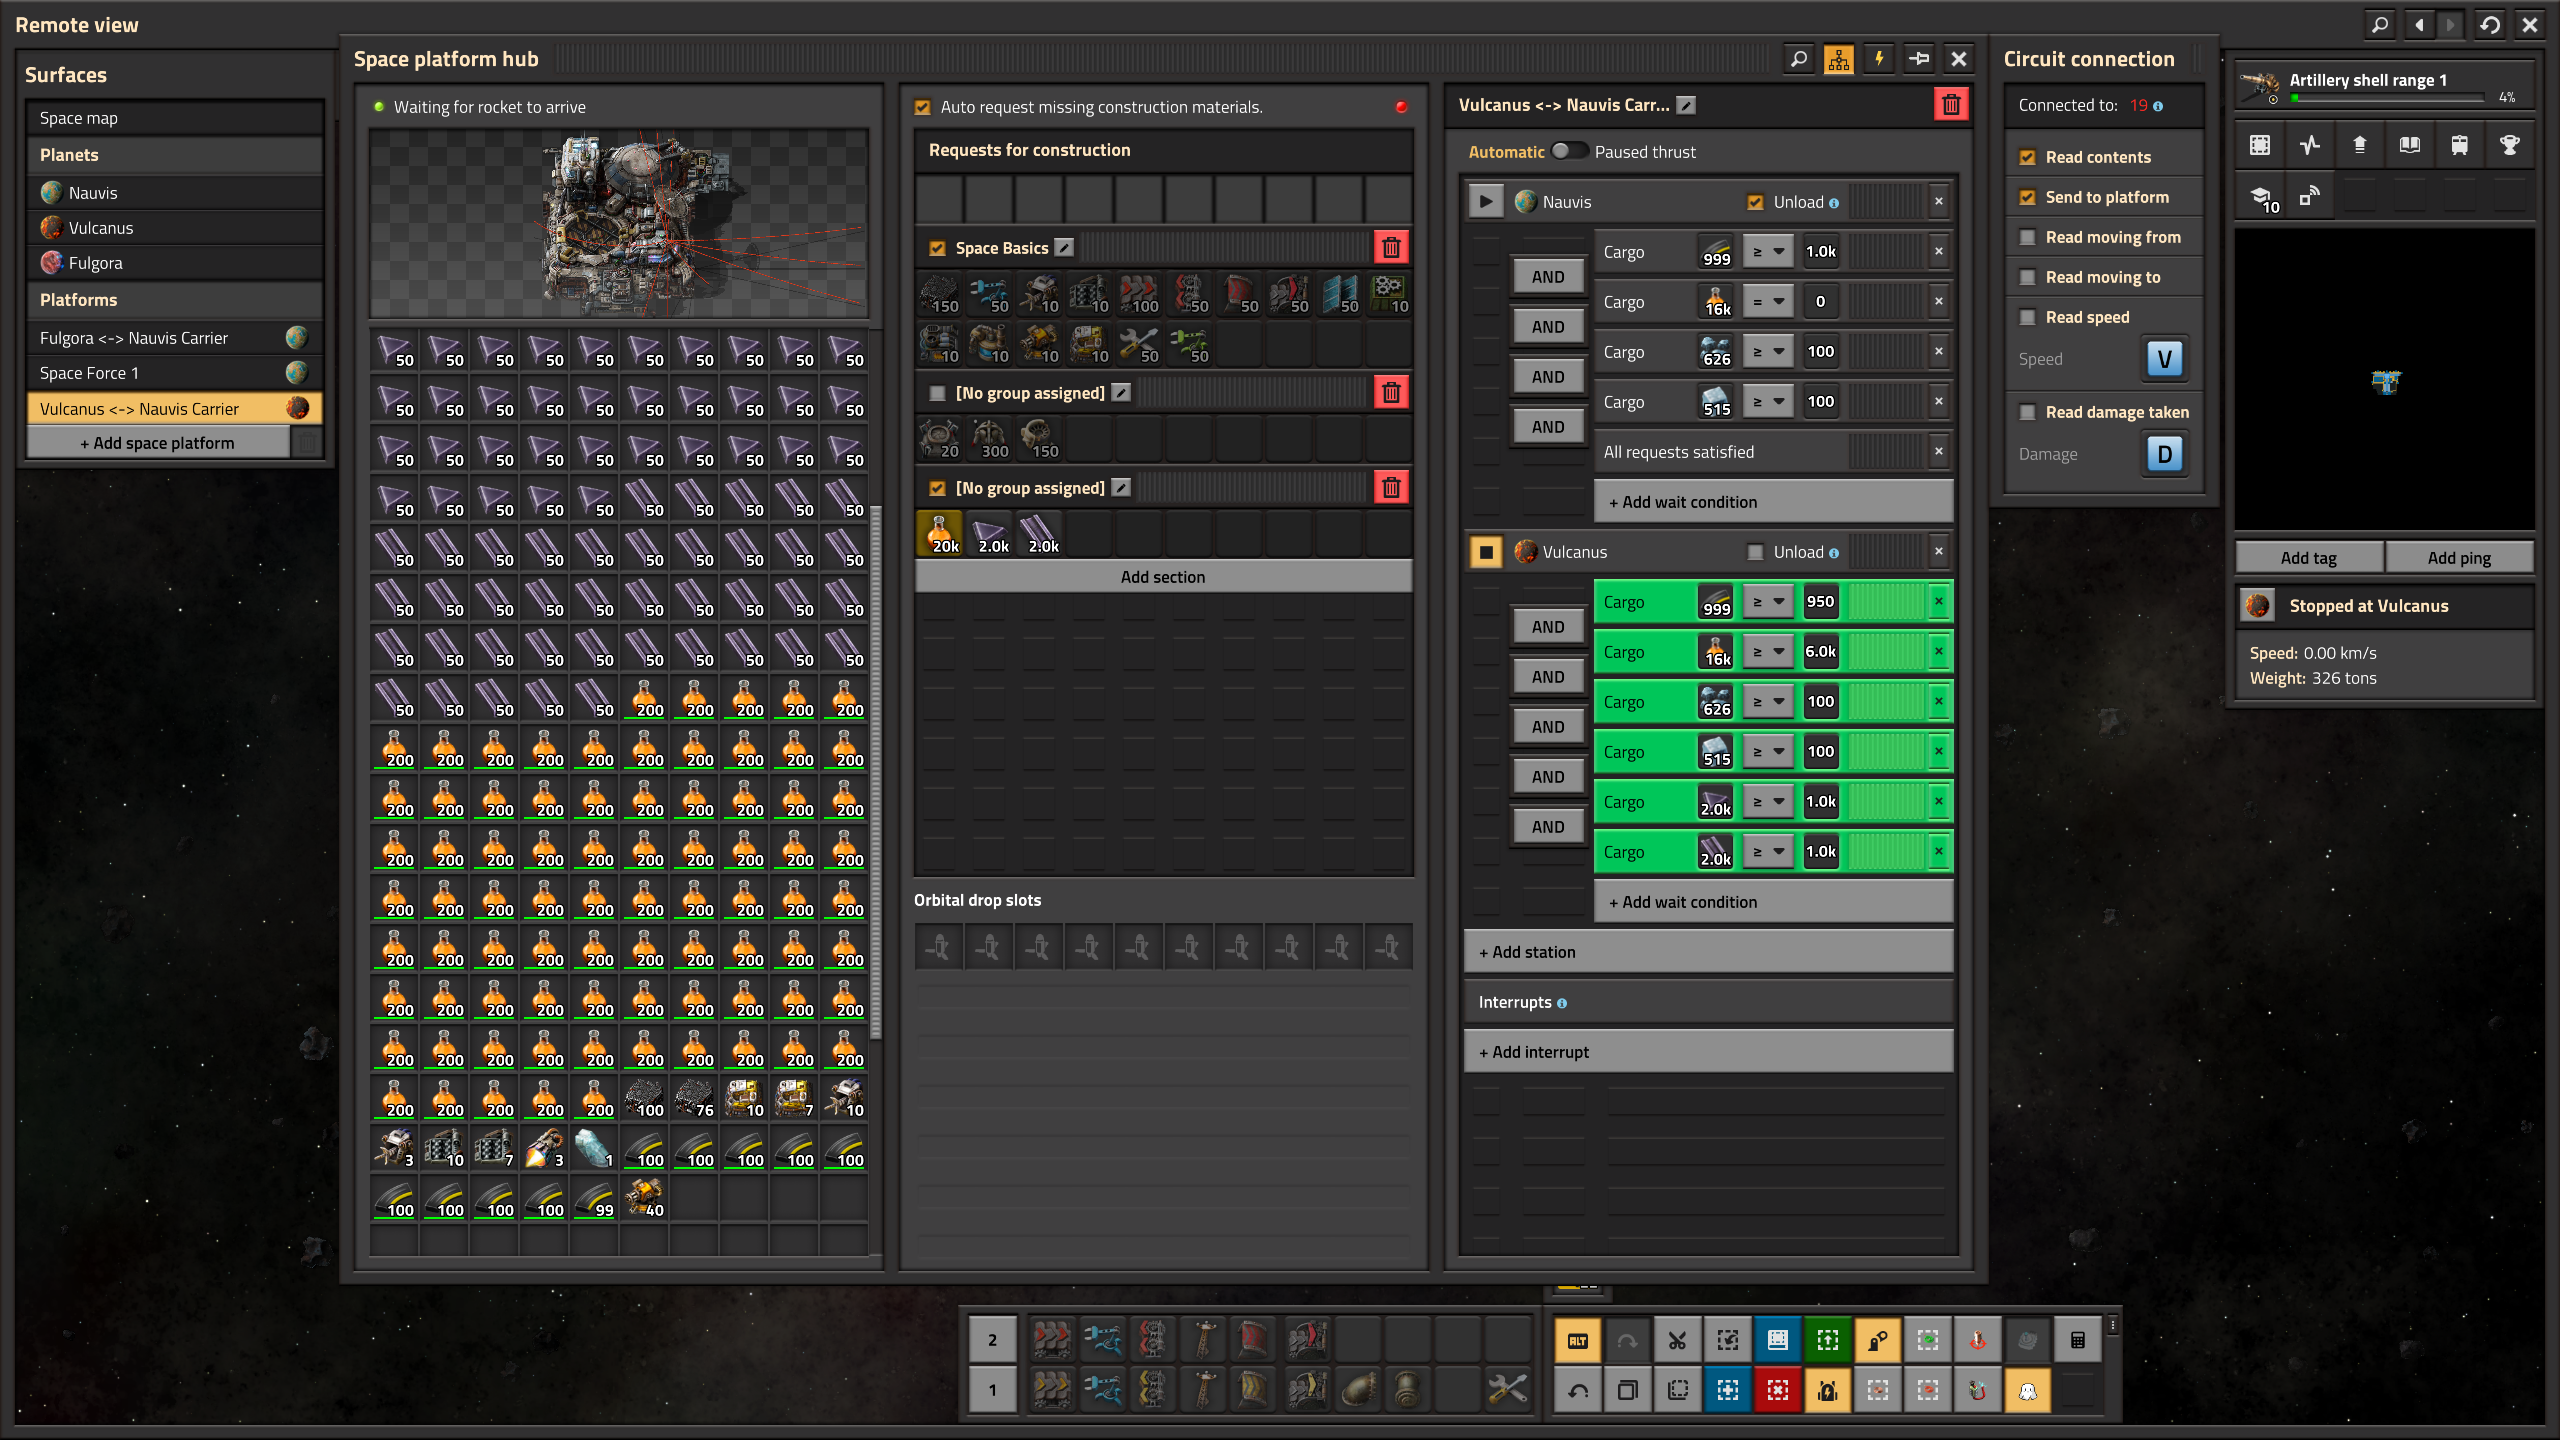Image resolution: width=2560 pixels, height=1440 pixels.
Task: Toggle the ALT mode shortcut button
Action: pyautogui.click(x=1577, y=1340)
